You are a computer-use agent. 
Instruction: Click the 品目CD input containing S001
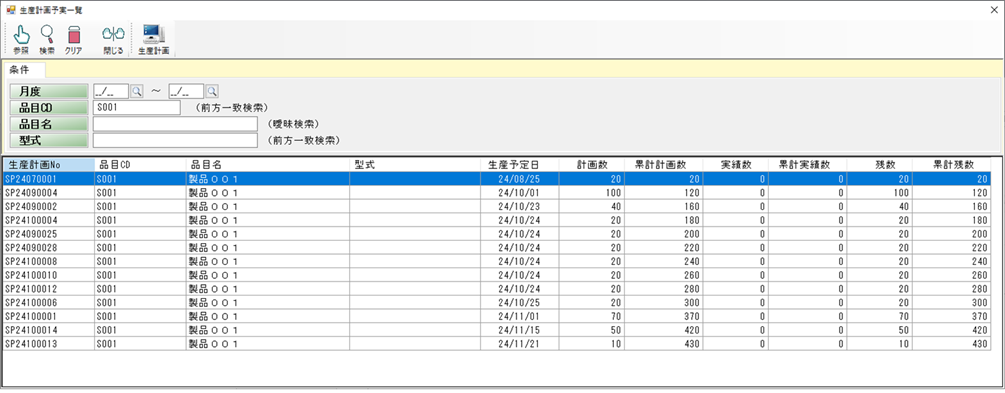point(137,108)
